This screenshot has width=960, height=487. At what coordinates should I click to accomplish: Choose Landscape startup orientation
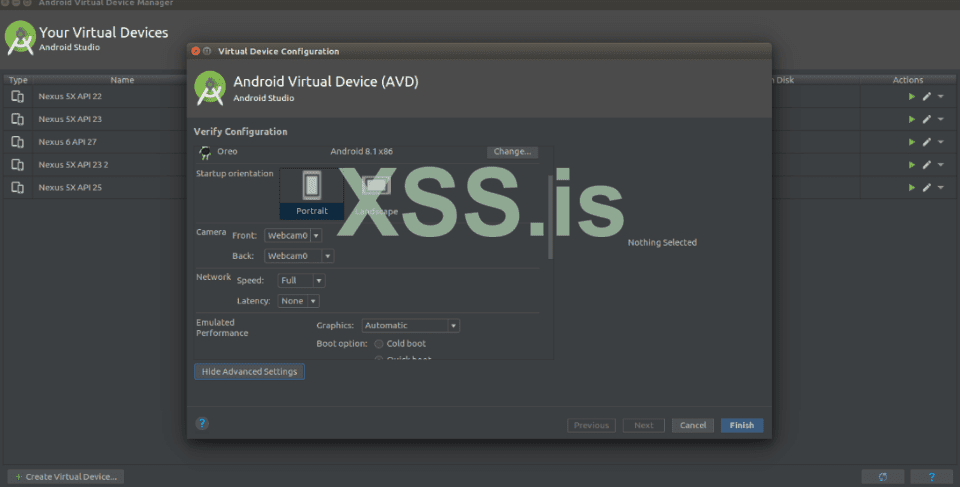coord(376,194)
